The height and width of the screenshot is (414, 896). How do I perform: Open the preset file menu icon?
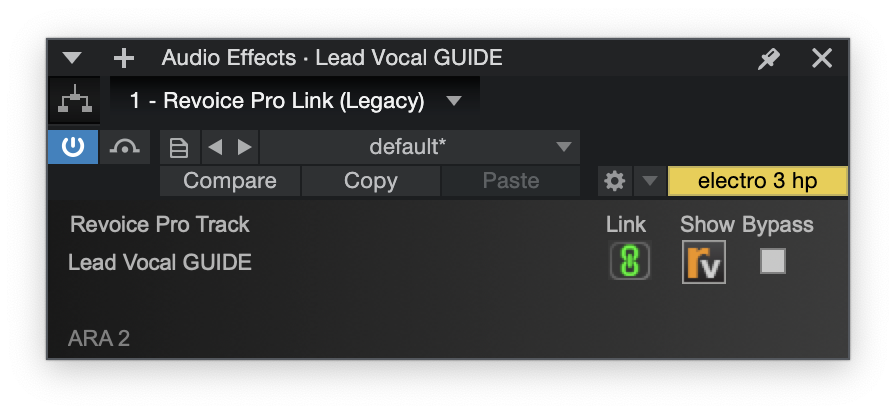[x=179, y=148]
